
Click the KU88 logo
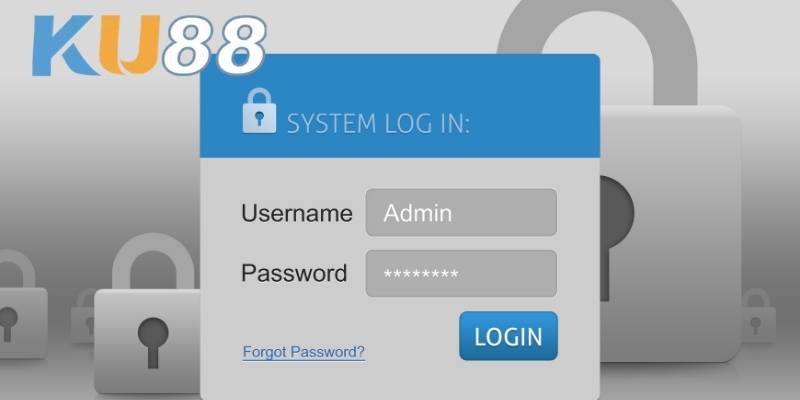tap(148, 45)
